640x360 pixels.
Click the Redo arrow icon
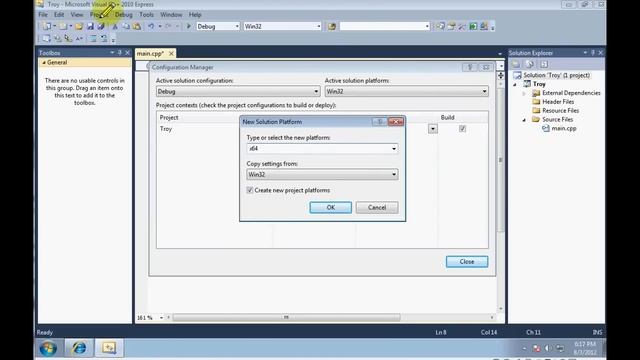[168, 26]
